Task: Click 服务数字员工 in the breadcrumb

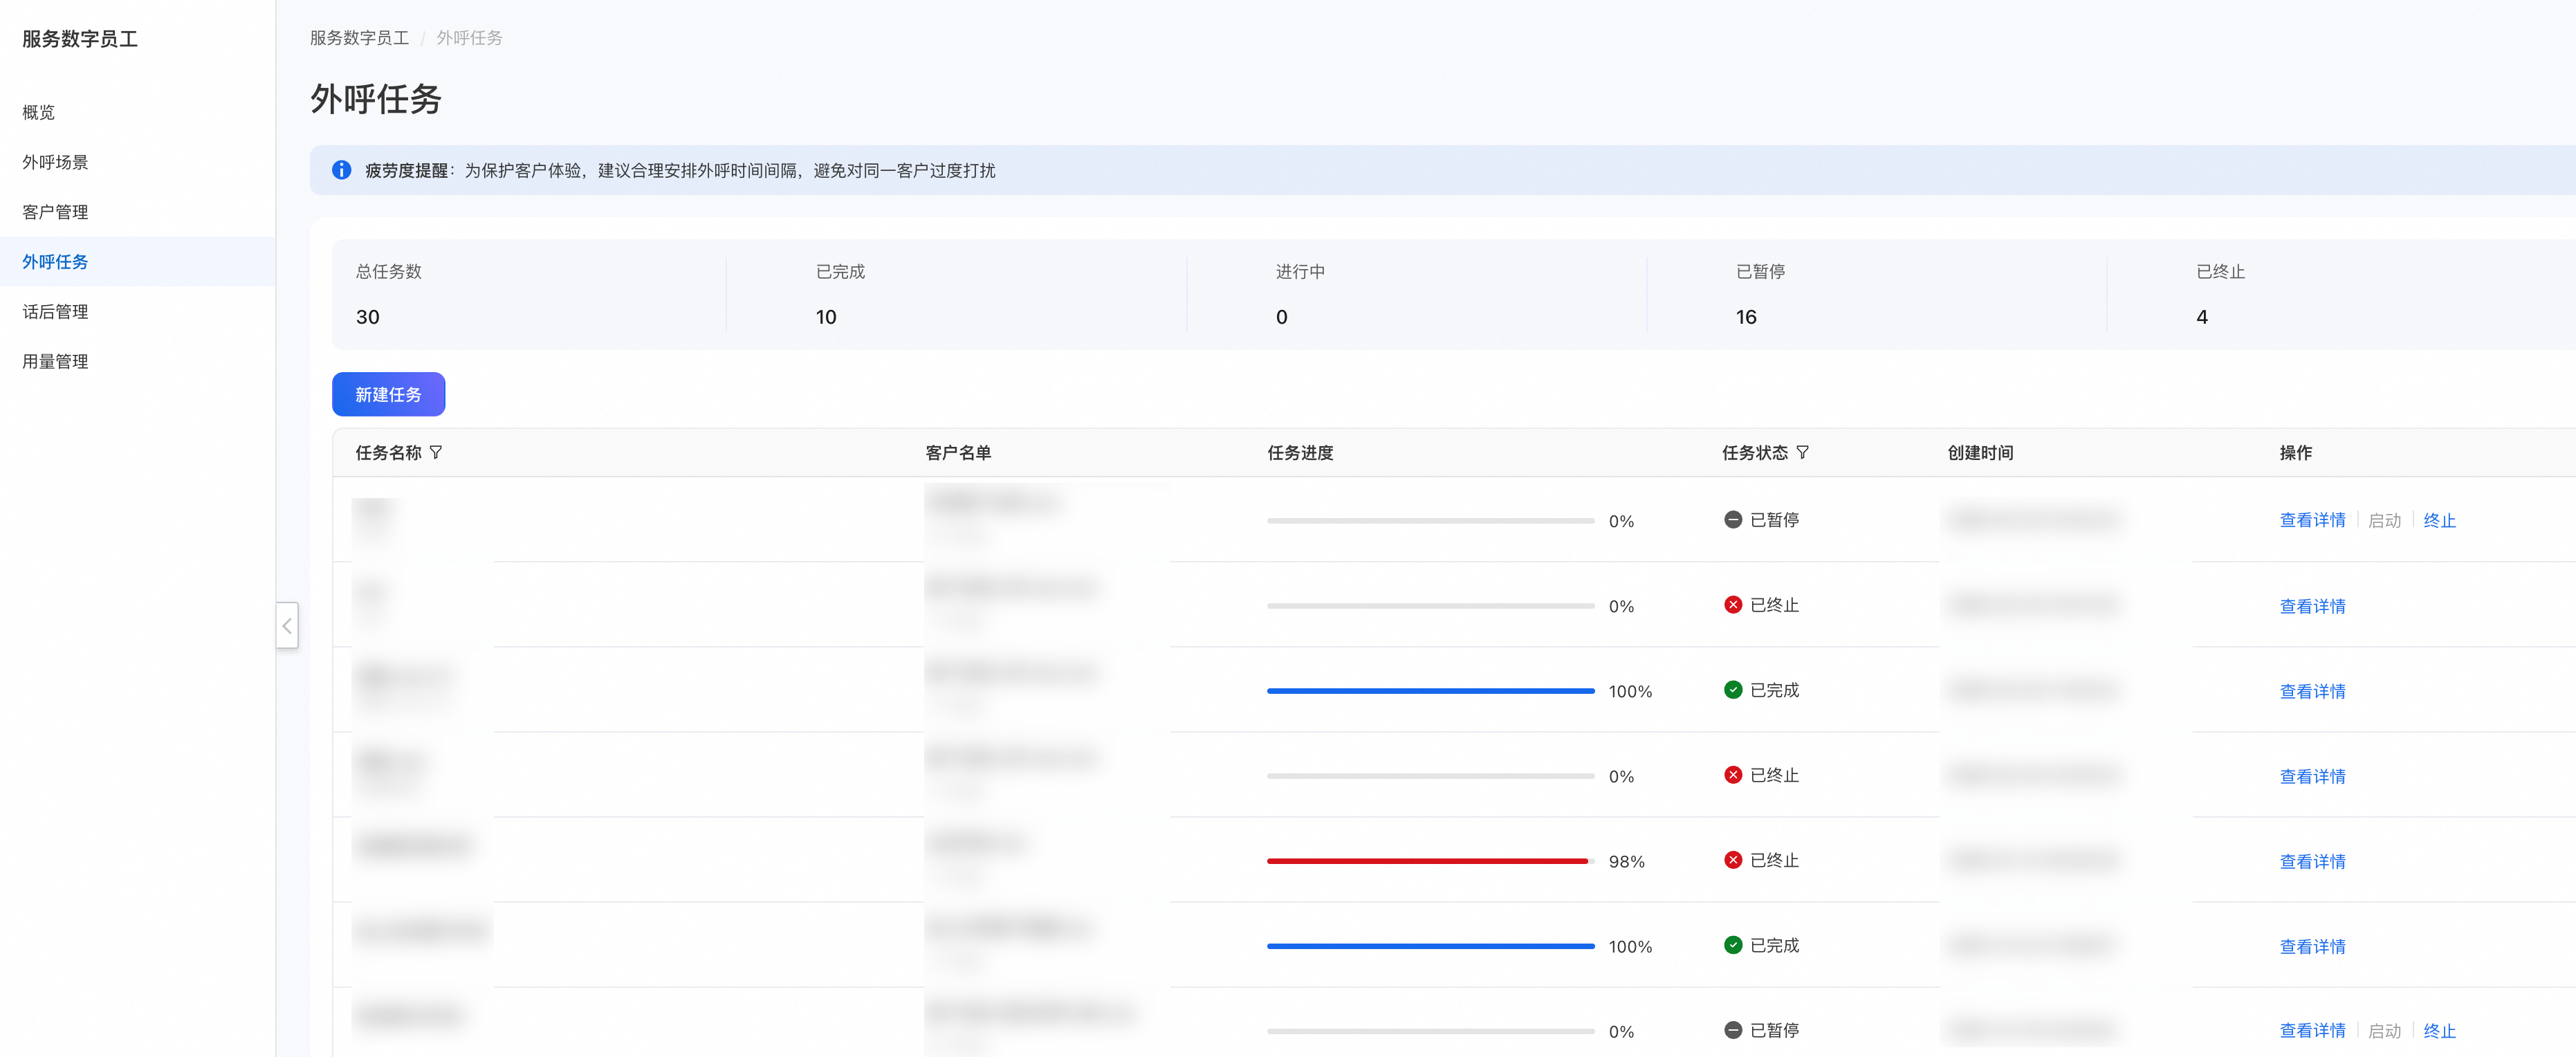Action: (x=359, y=38)
